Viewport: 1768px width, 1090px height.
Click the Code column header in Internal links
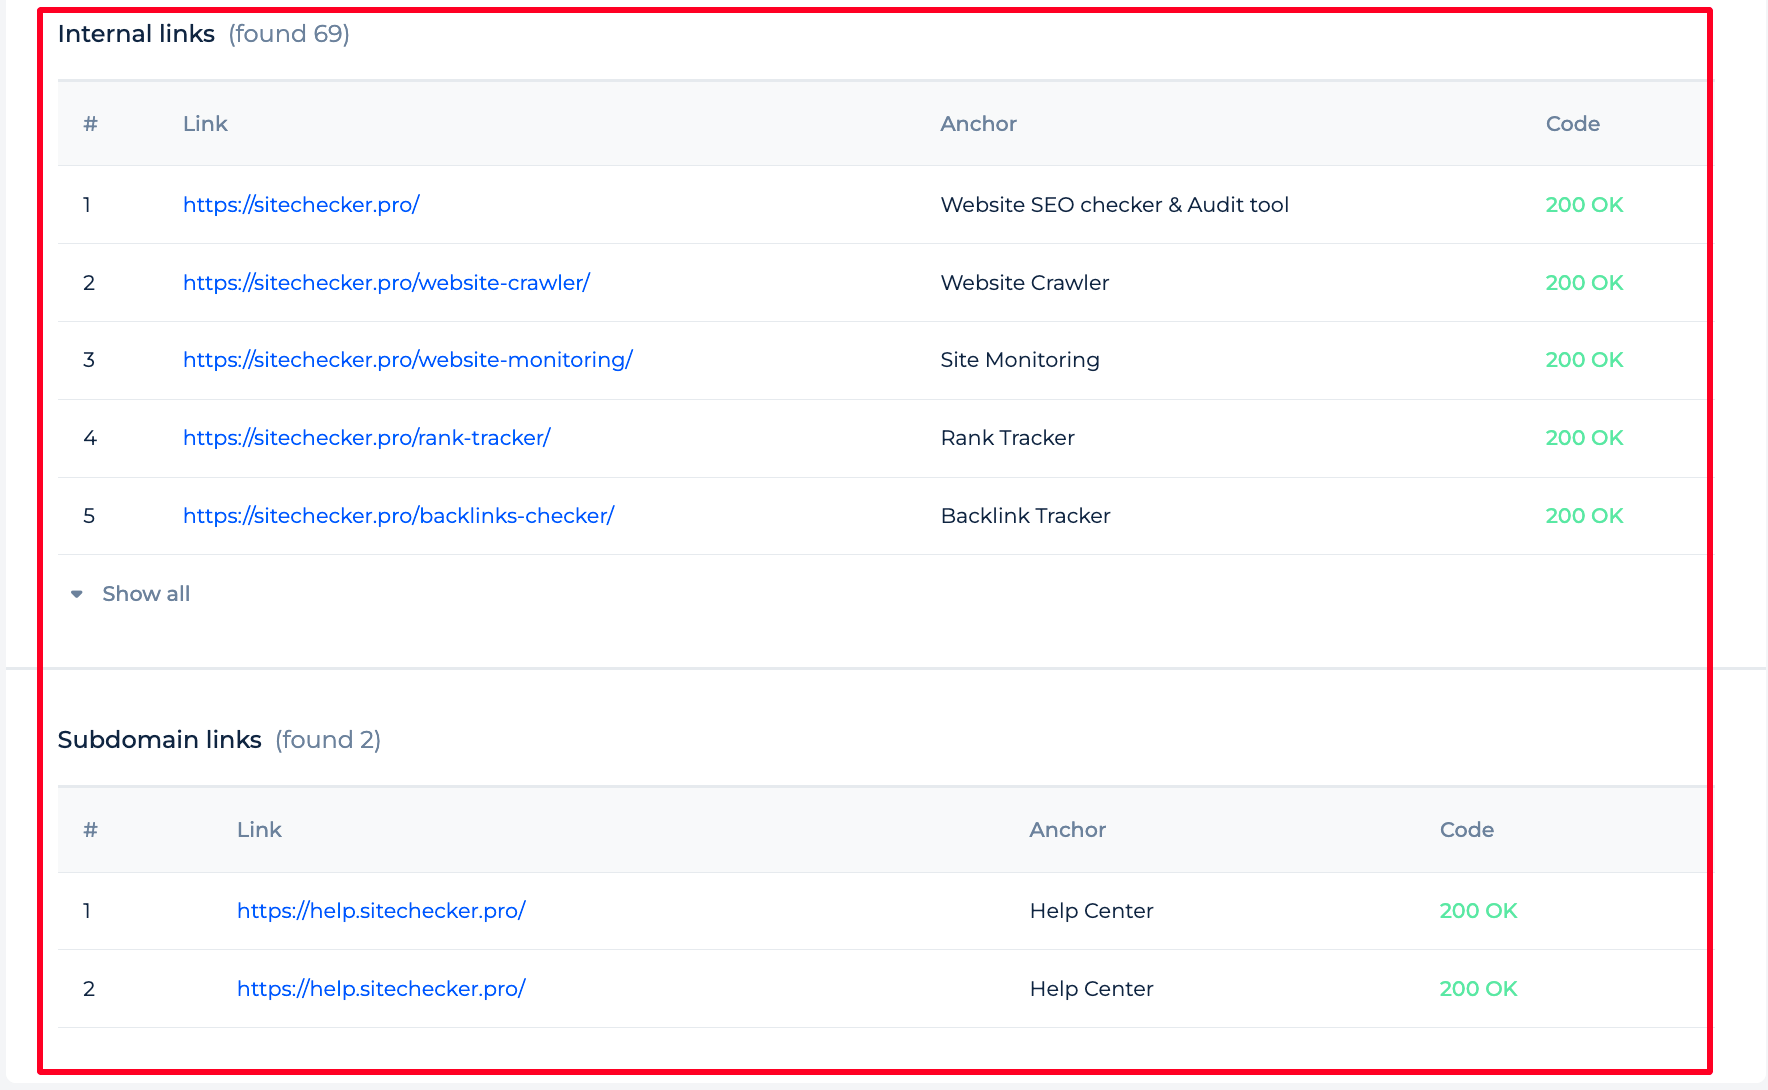pyautogui.click(x=1573, y=124)
